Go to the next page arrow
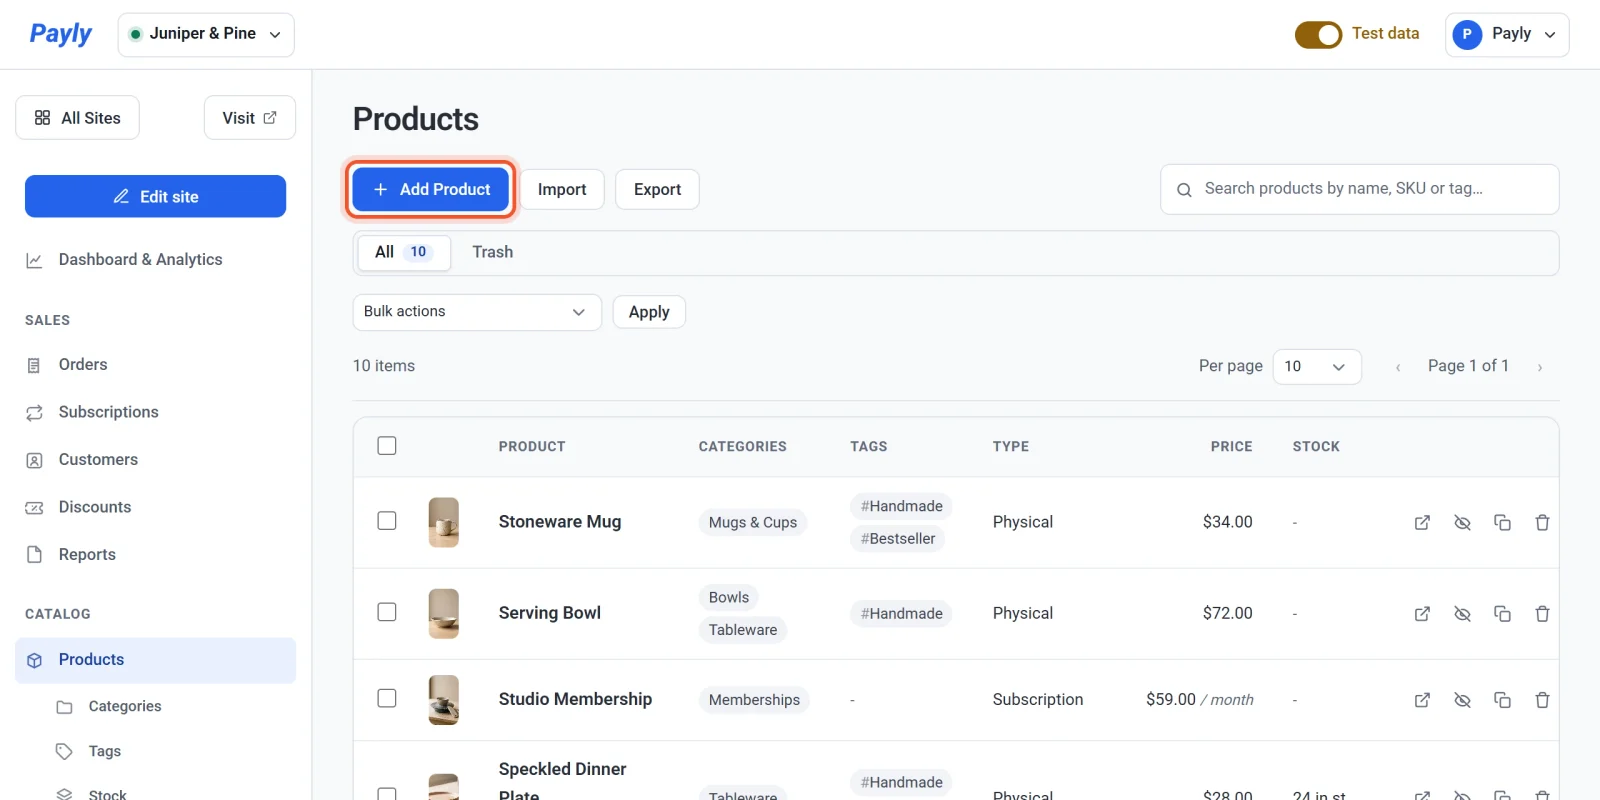Screen dimensions: 1600x800 pyautogui.click(x=1539, y=367)
